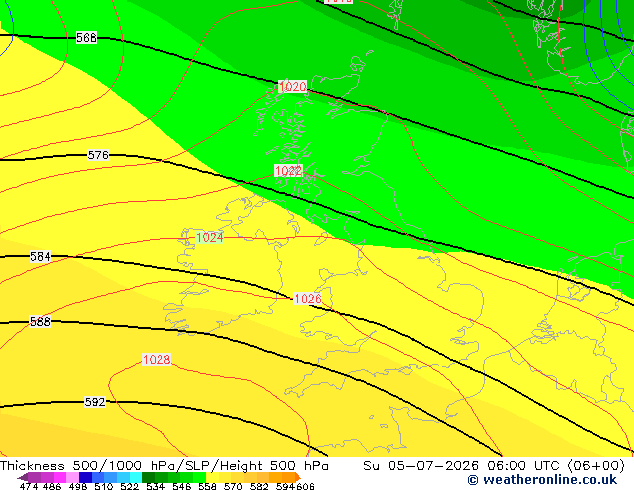
Task: Click the map title 'Thickness 500/1000 hPa/SLP/Height 500 hPa'
Action: pyautogui.click(x=164, y=466)
